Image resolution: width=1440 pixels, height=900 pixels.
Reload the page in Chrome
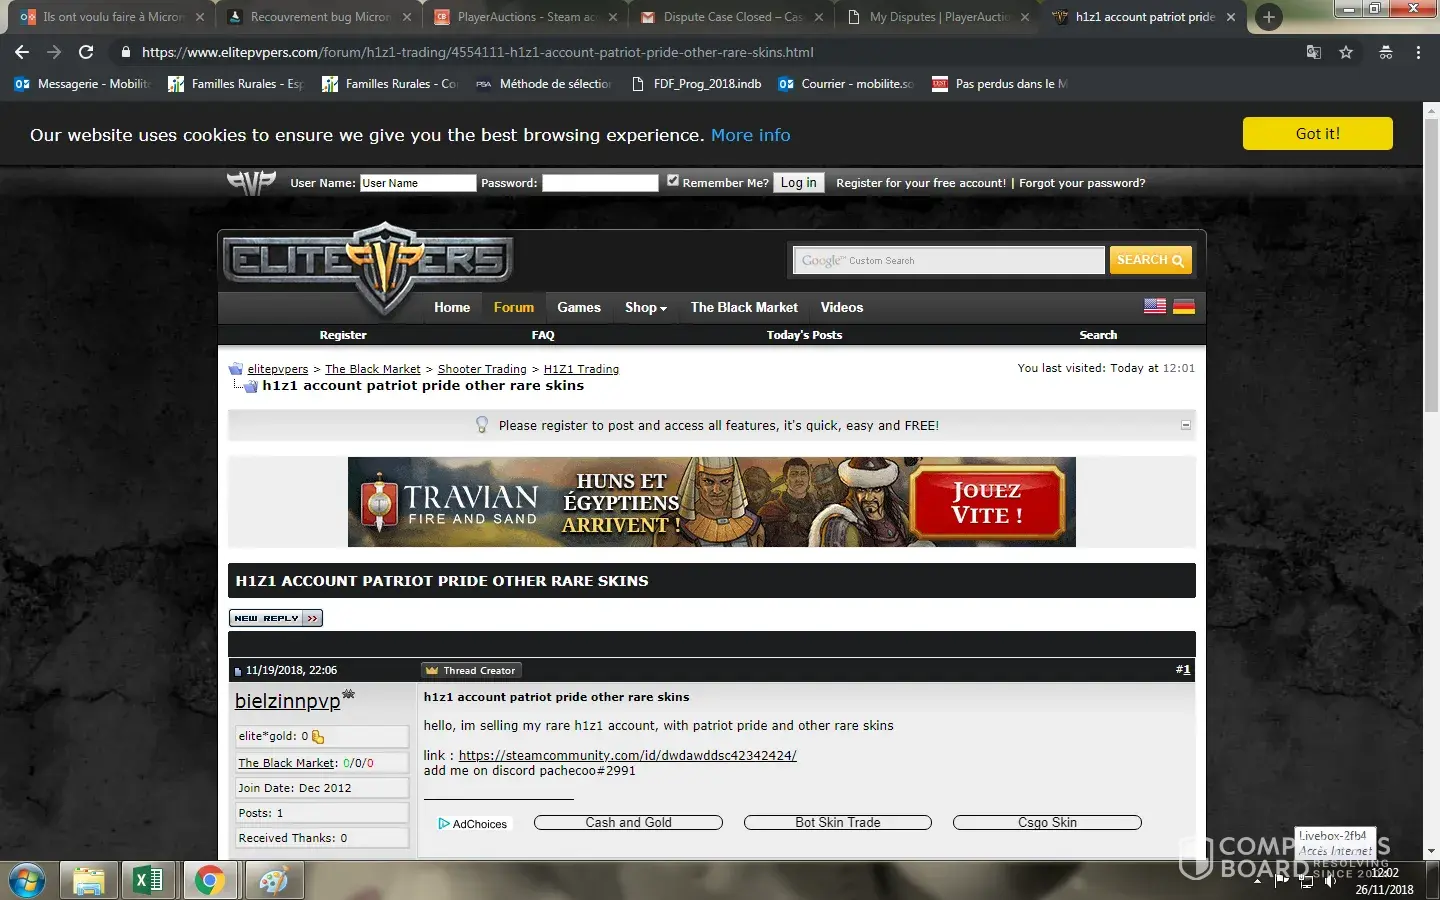click(86, 52)
